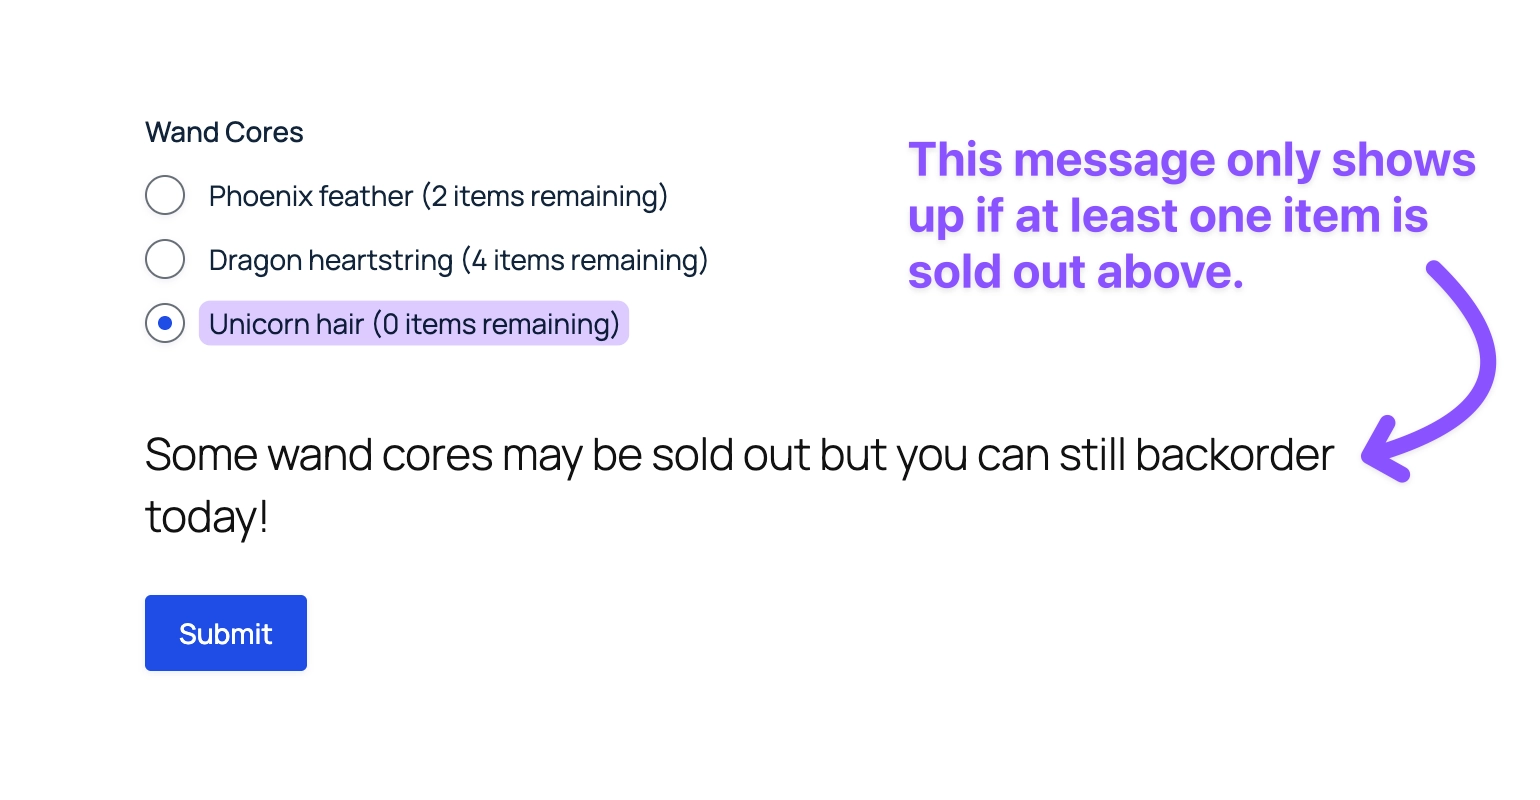Click the Wand Cores group heading
Viewport: 1540px width, 800px height.
coord(224,132)
